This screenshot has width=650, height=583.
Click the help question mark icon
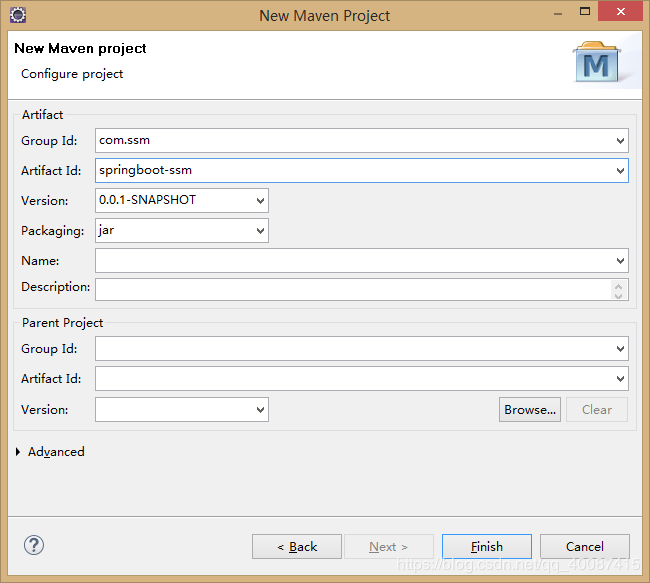tap(34, 545)
